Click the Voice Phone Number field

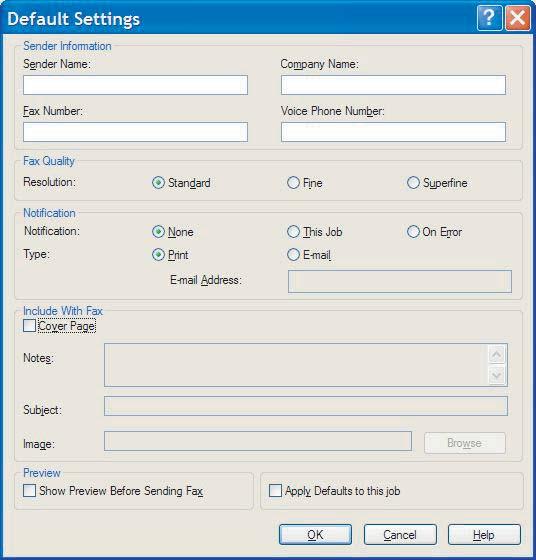393,132
